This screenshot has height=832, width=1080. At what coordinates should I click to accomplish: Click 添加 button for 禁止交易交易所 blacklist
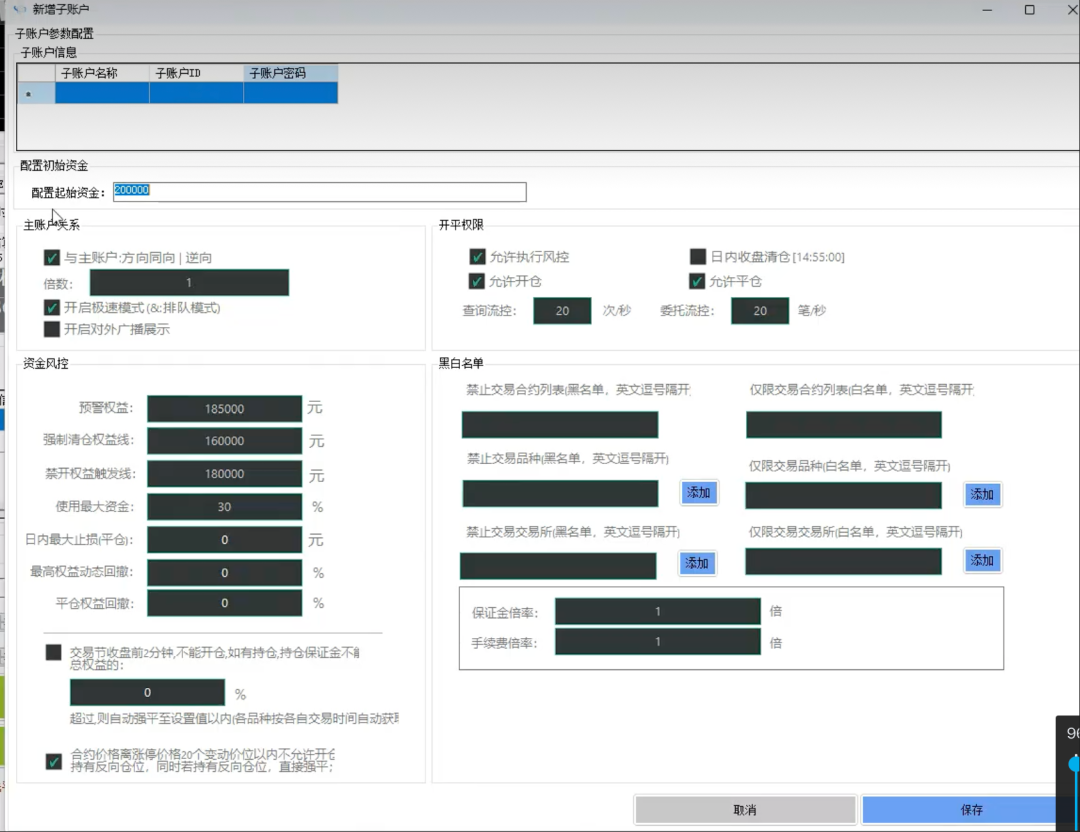697,564
